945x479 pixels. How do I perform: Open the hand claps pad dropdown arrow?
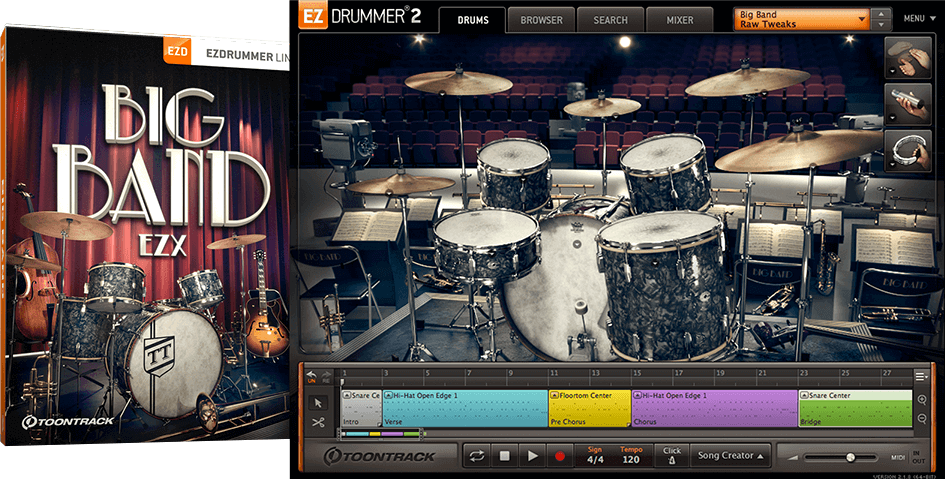(x=892, y=72)
